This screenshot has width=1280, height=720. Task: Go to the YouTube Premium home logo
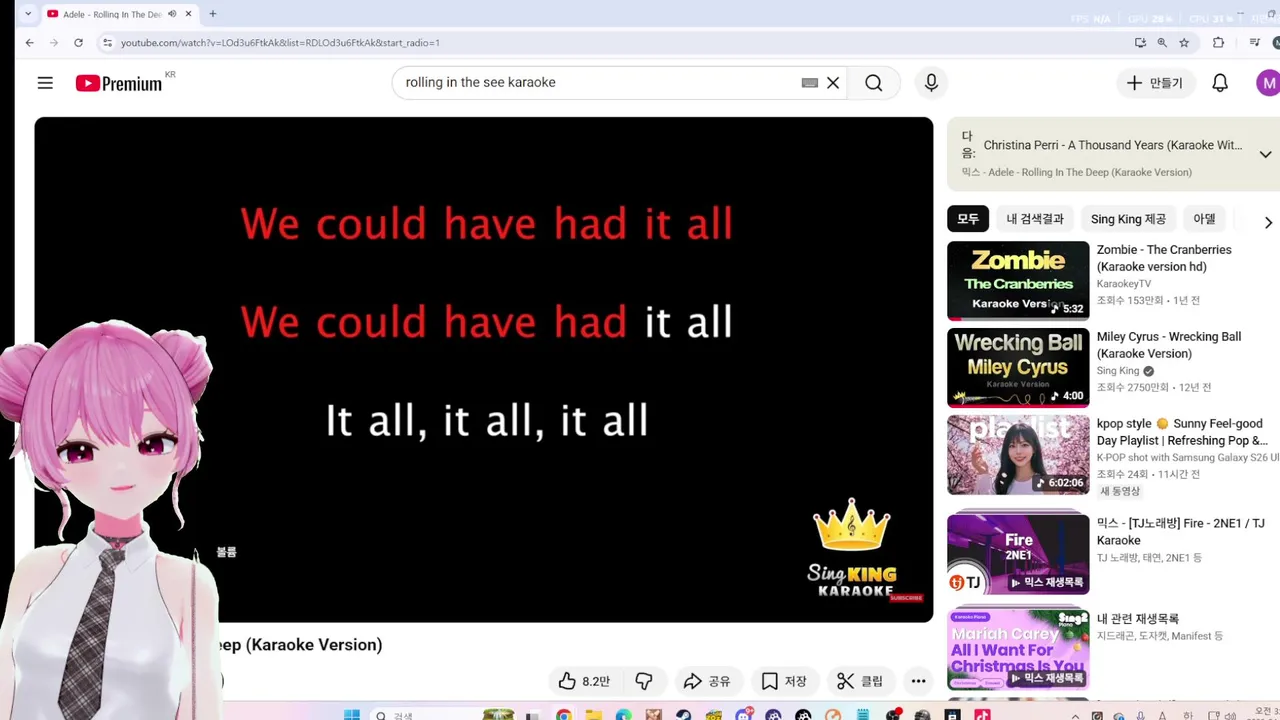pyautogui.click(x=119, y=83)
